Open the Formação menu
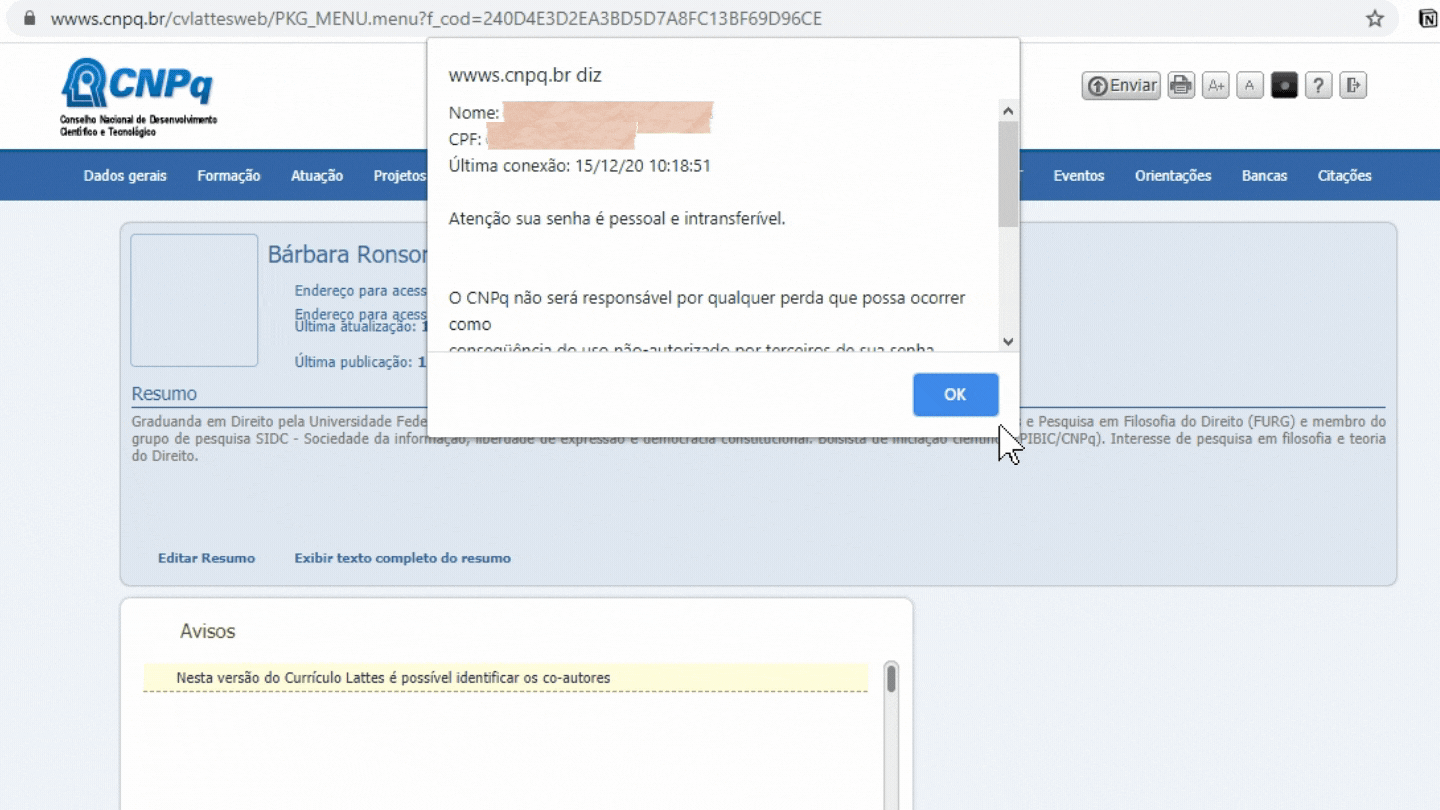Viewport: 1440px width, 810px height. click(x=229, y=175)
